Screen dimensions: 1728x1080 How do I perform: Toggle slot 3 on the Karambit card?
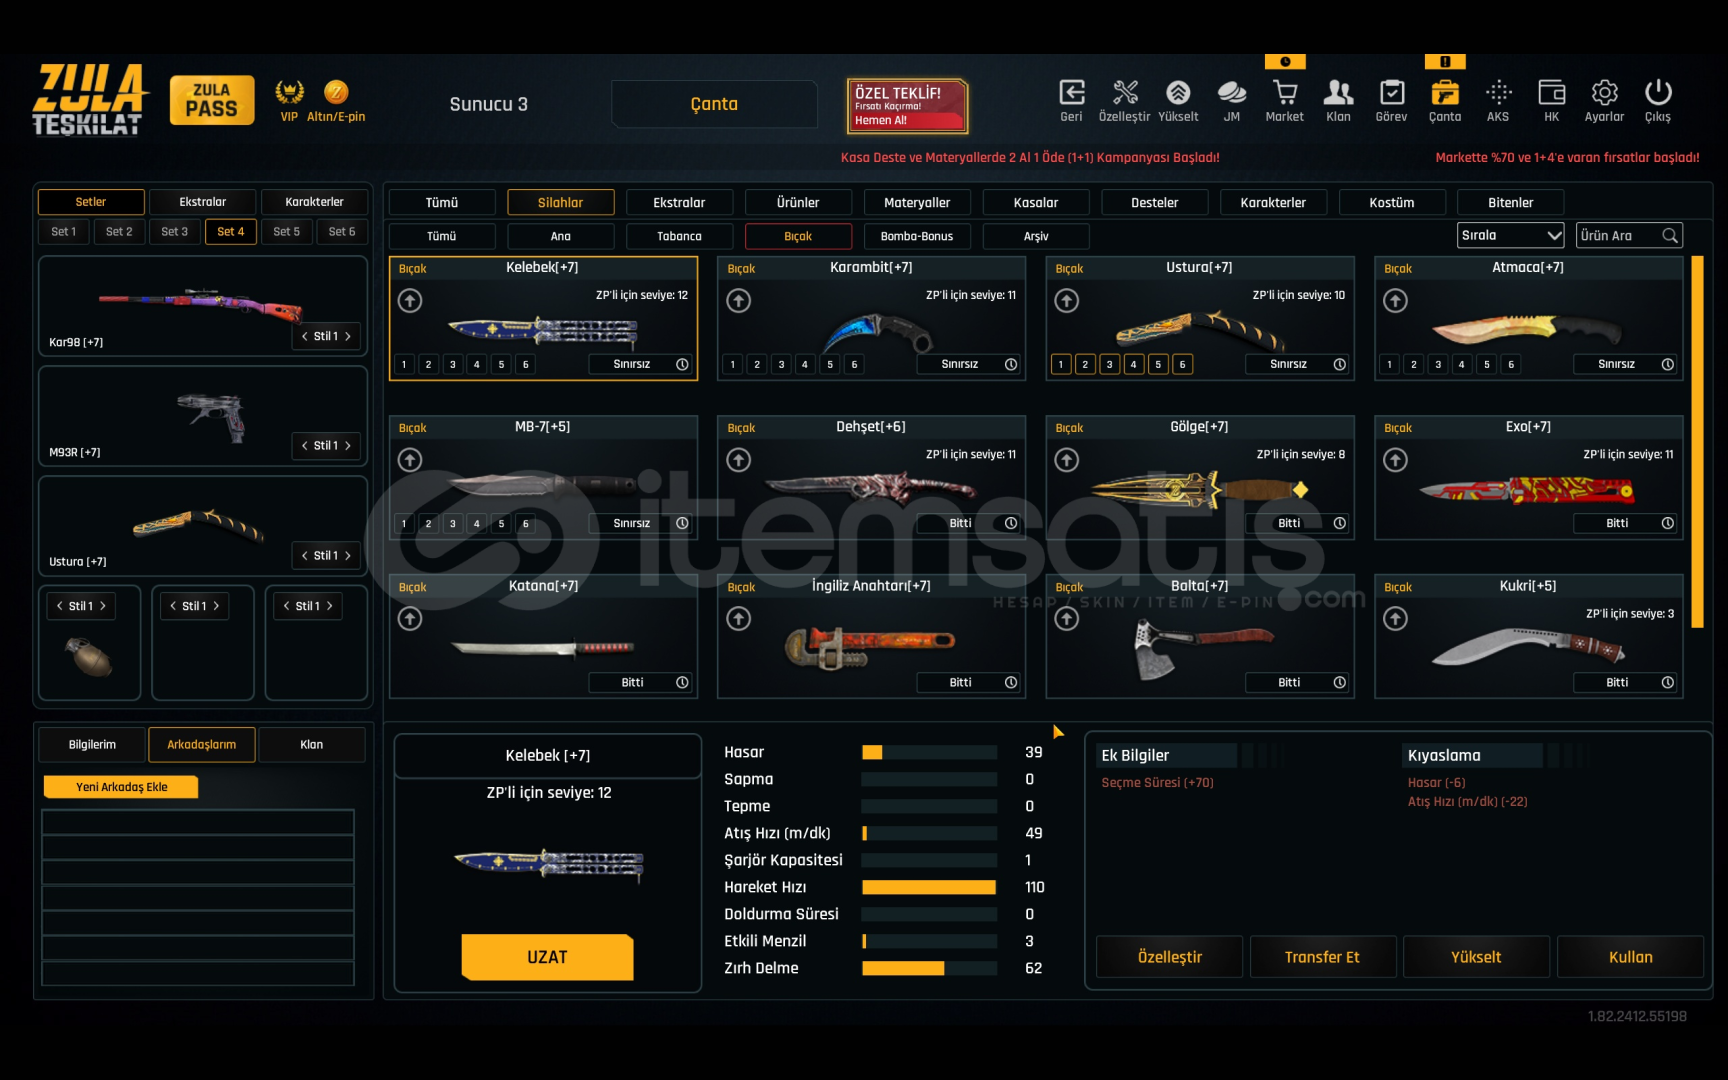[x=782, y=364]
